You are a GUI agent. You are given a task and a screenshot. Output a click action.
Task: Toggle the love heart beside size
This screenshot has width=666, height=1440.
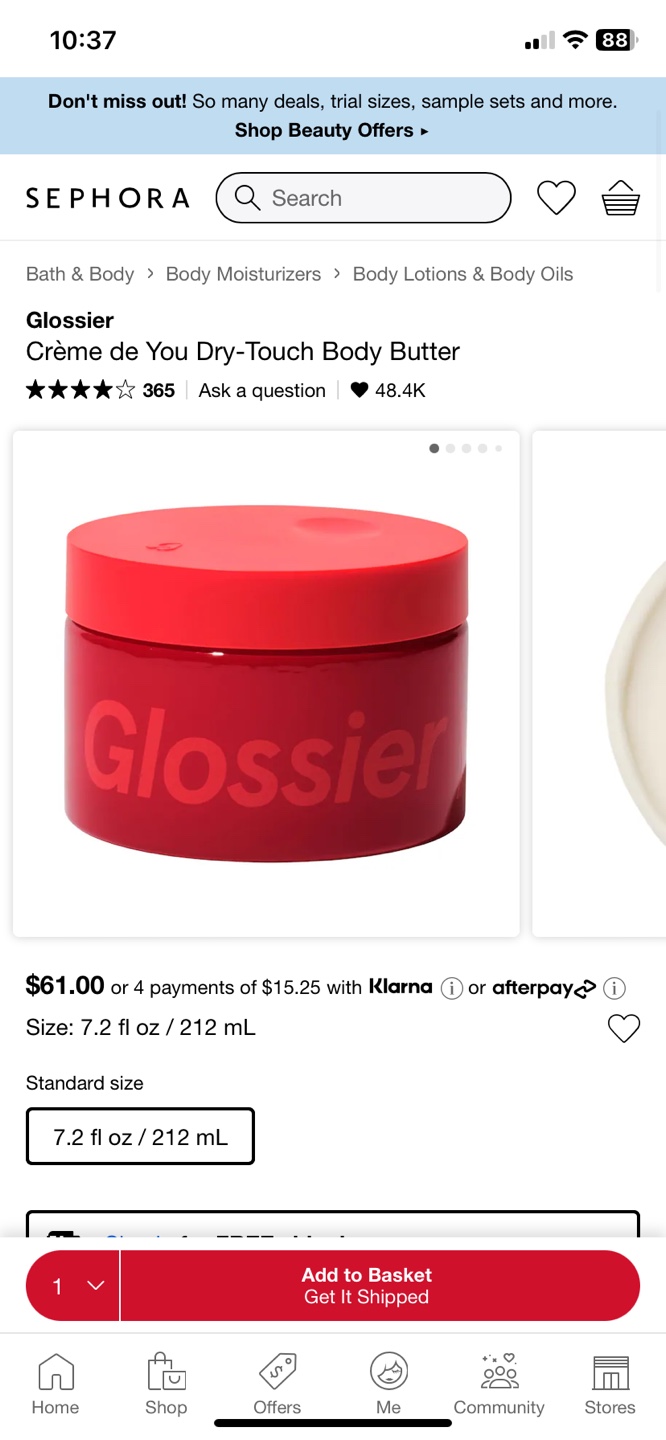pyautogui.click(x=624, y=1028)
